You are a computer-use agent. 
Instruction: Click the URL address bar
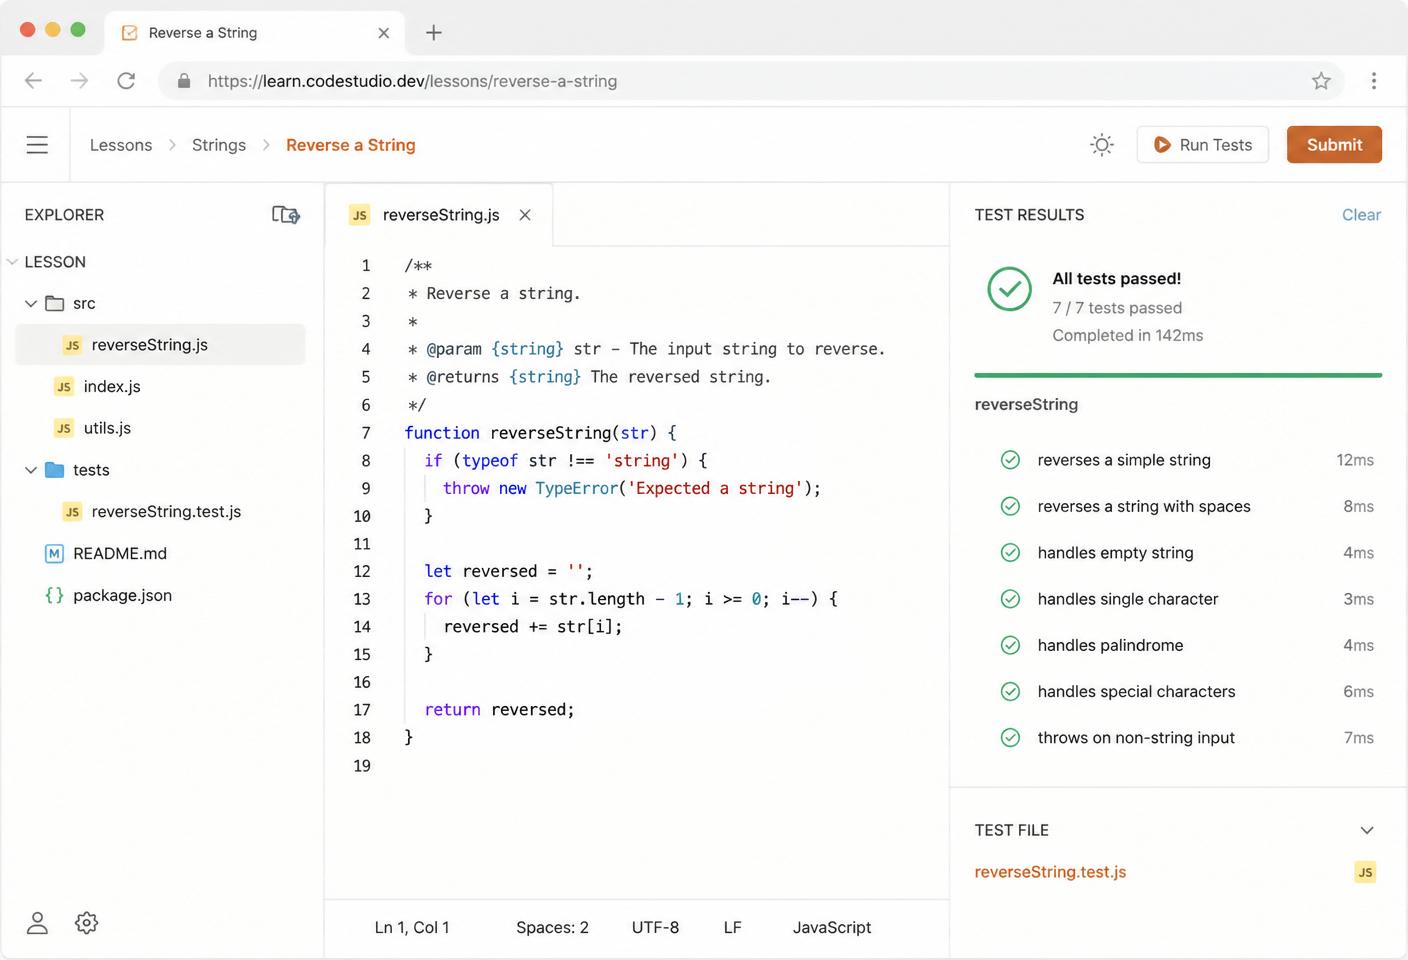750,81
